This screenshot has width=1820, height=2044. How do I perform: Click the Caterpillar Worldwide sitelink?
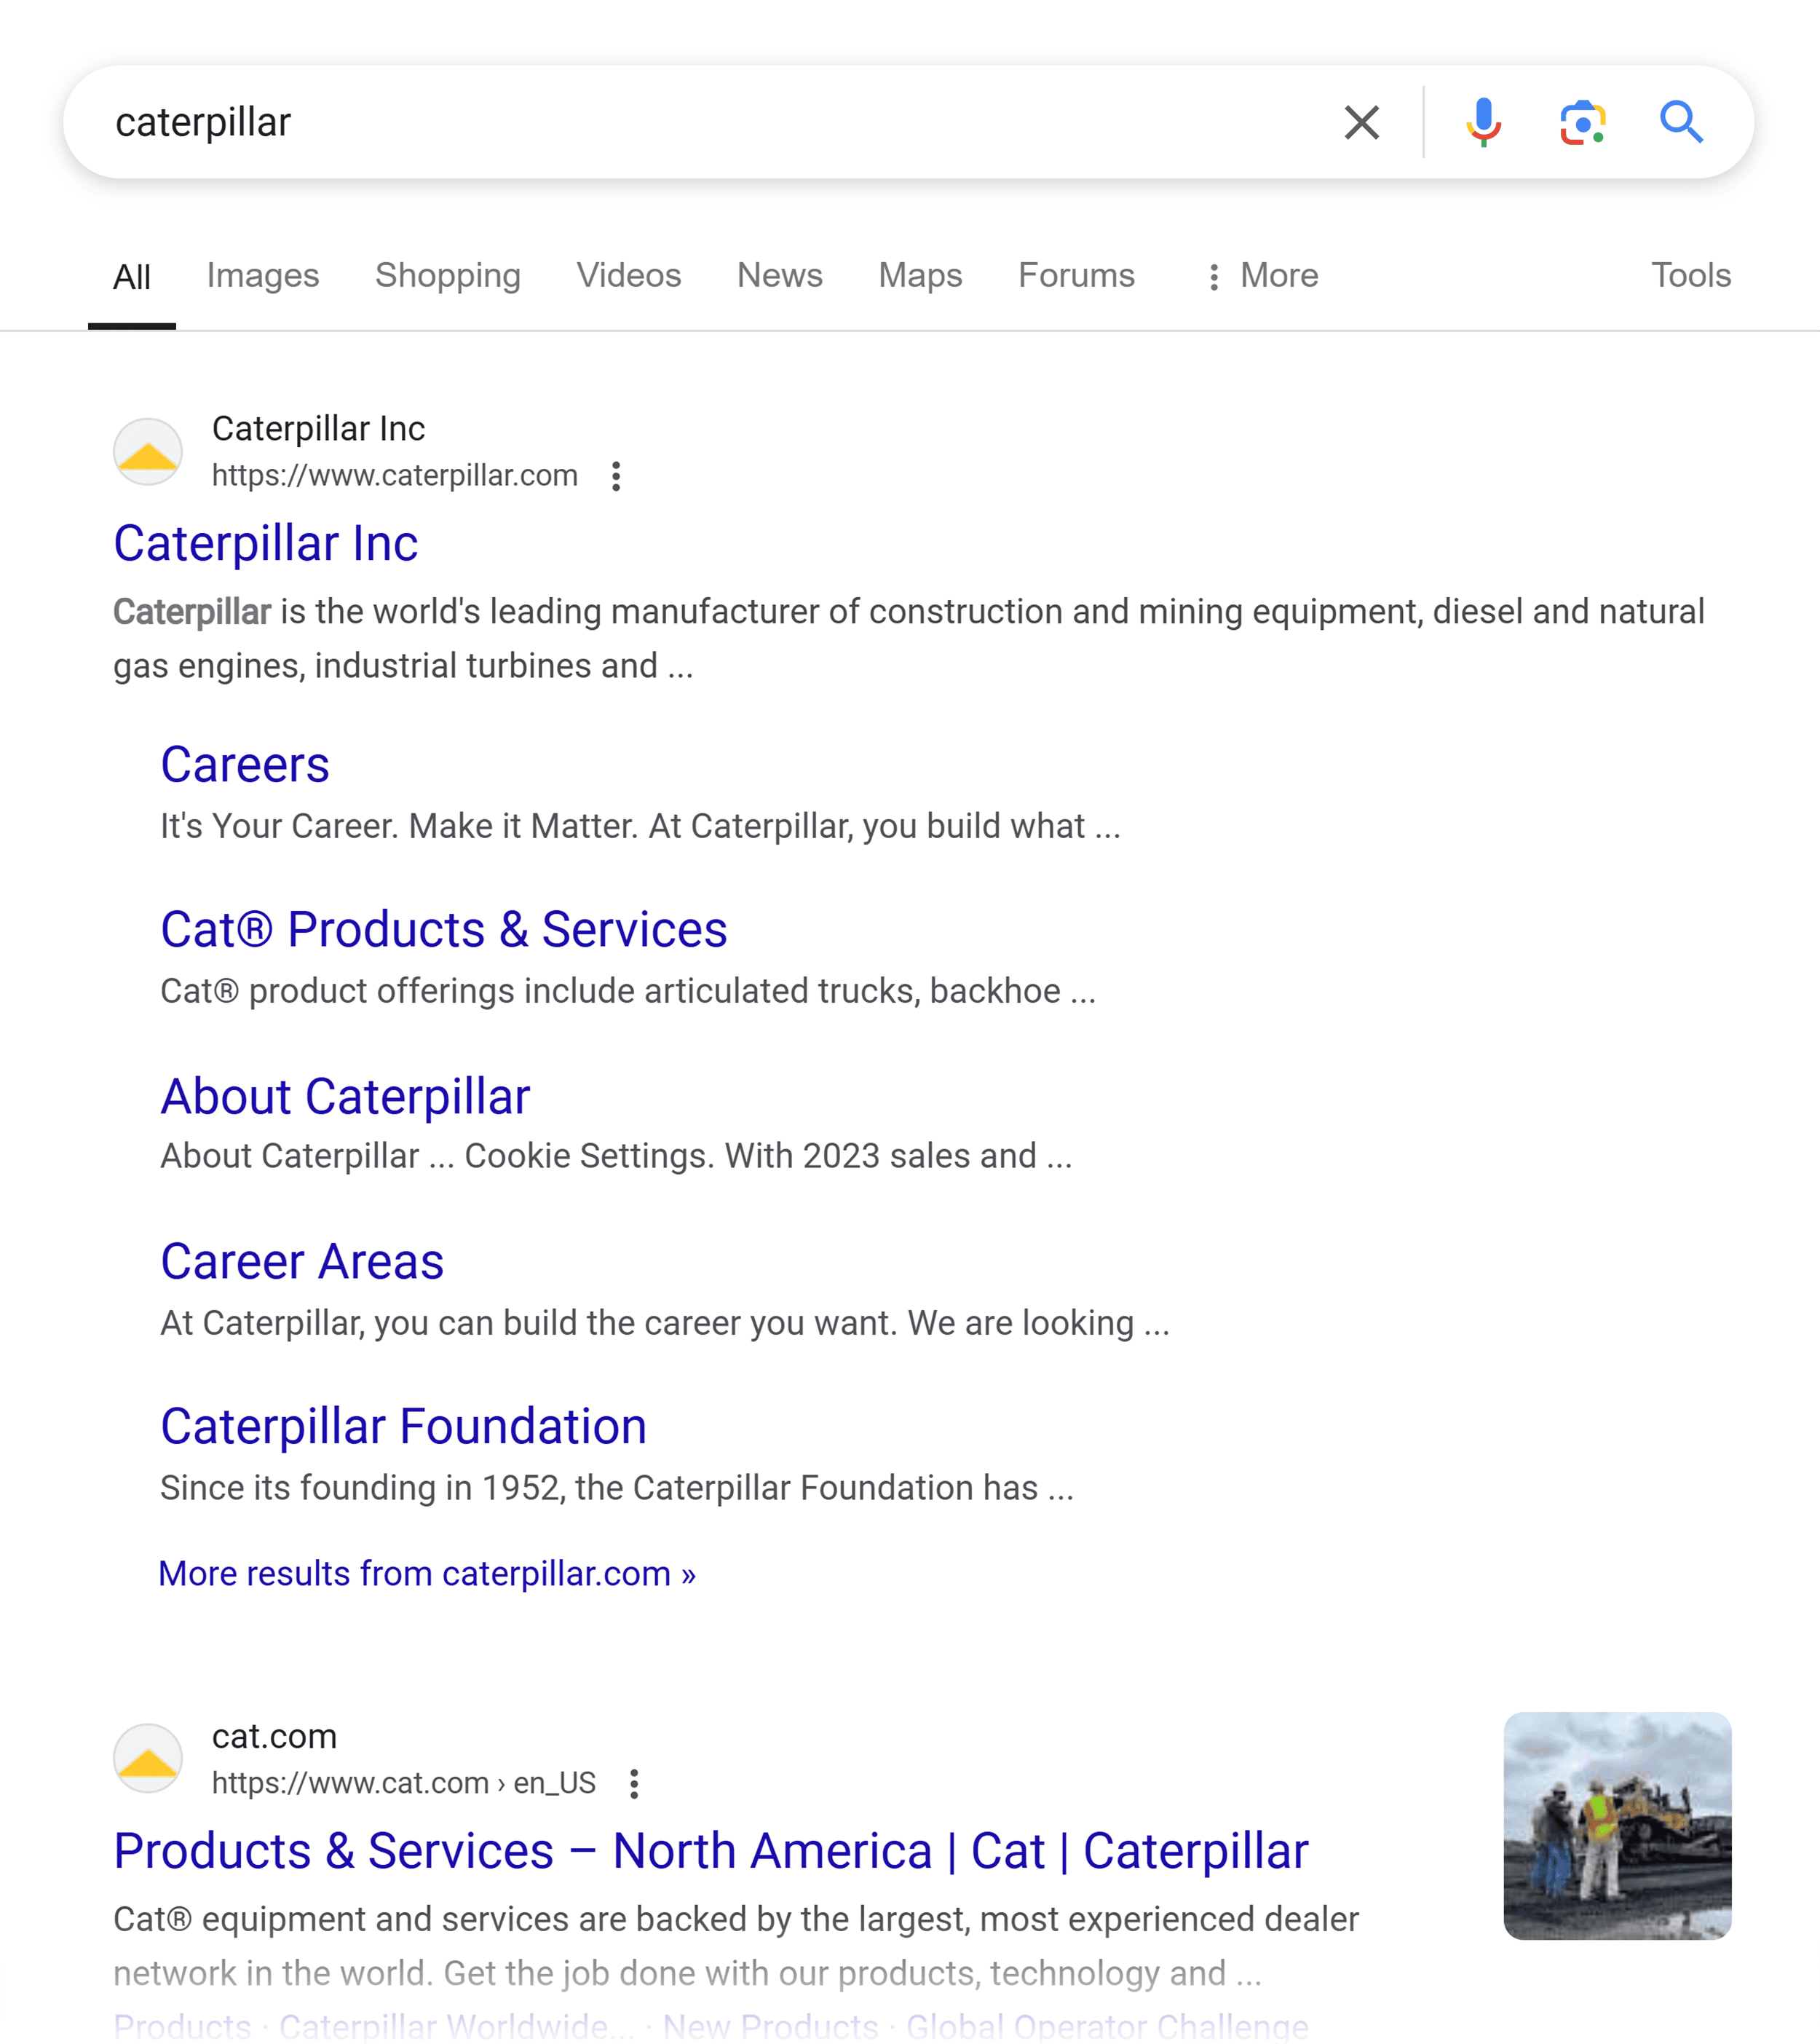[x=456, y=2027]
